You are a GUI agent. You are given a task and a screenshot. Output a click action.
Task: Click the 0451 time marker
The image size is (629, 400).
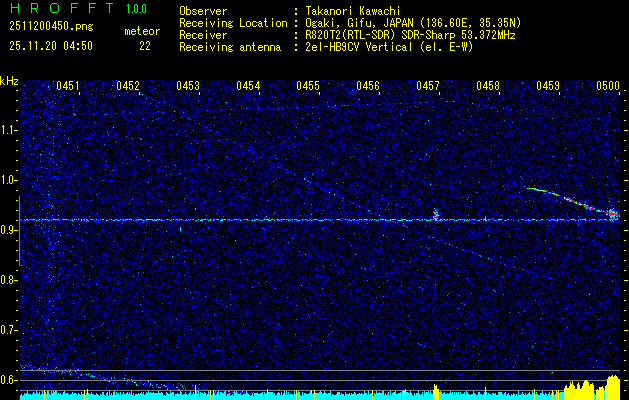click(x=68, y=86)
